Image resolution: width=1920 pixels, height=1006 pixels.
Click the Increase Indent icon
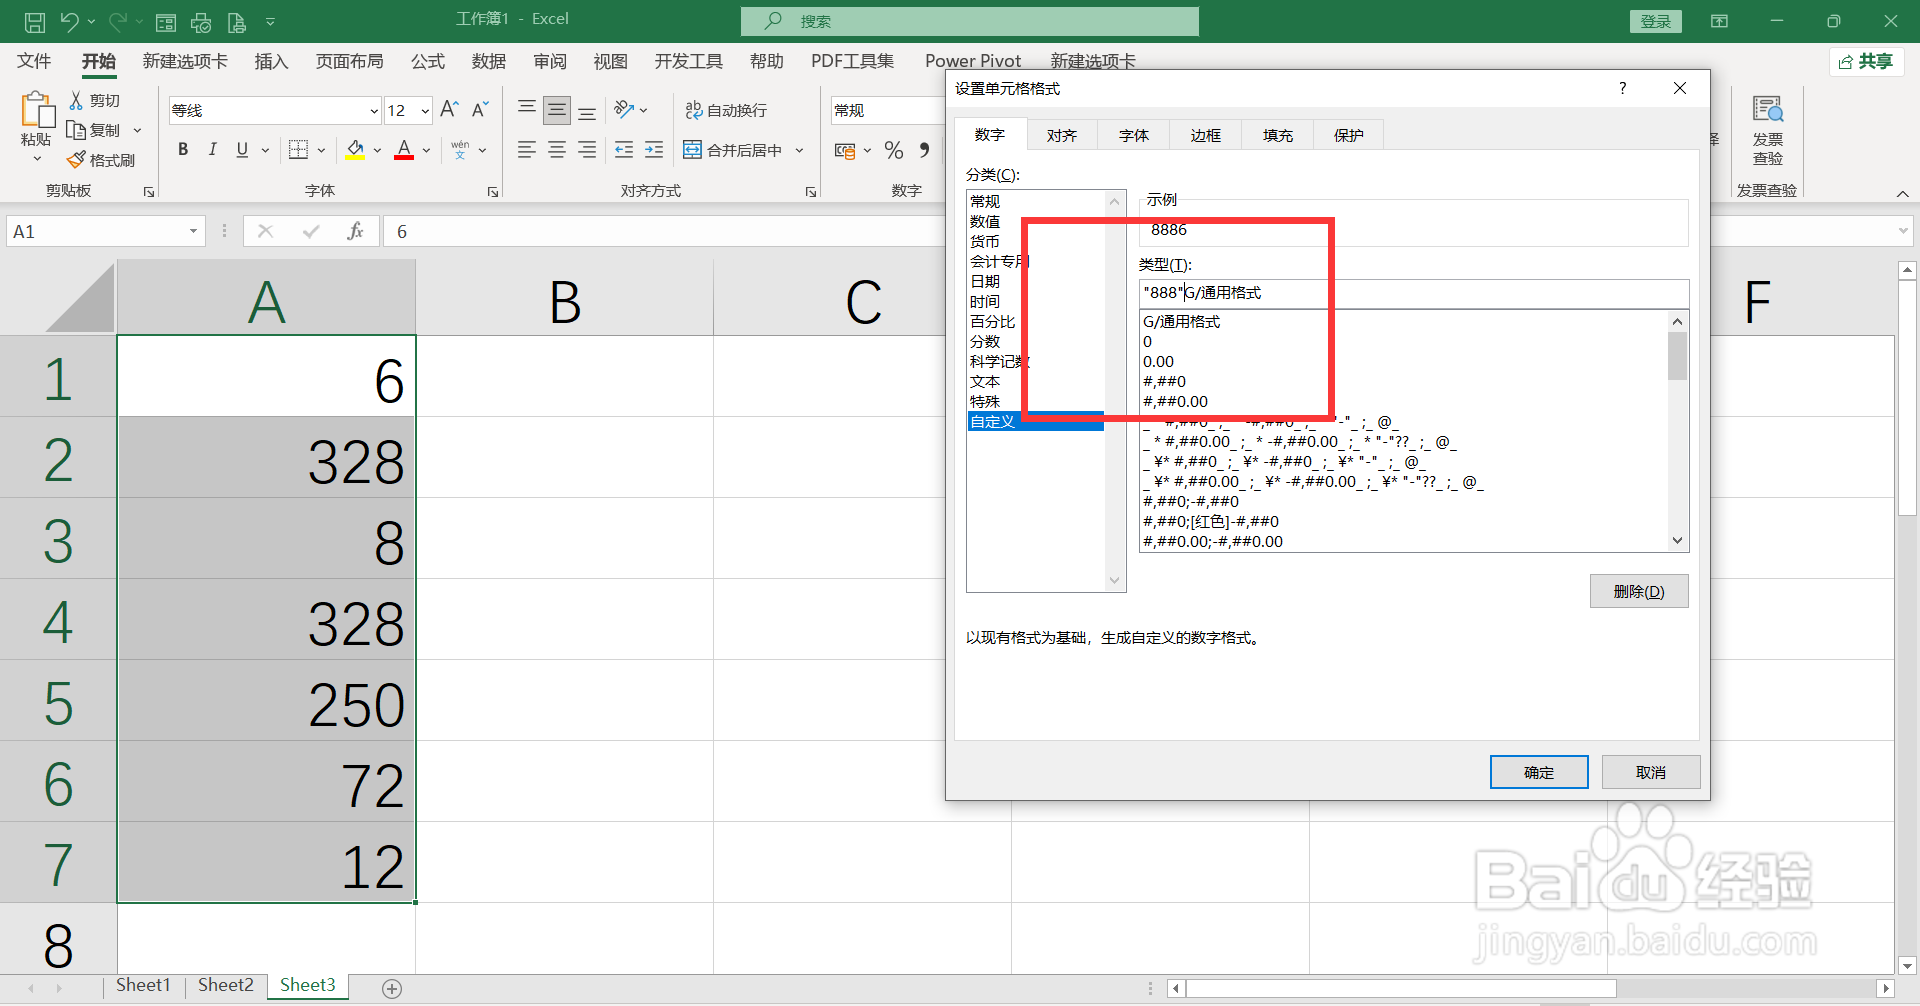(x=654, y=150)
